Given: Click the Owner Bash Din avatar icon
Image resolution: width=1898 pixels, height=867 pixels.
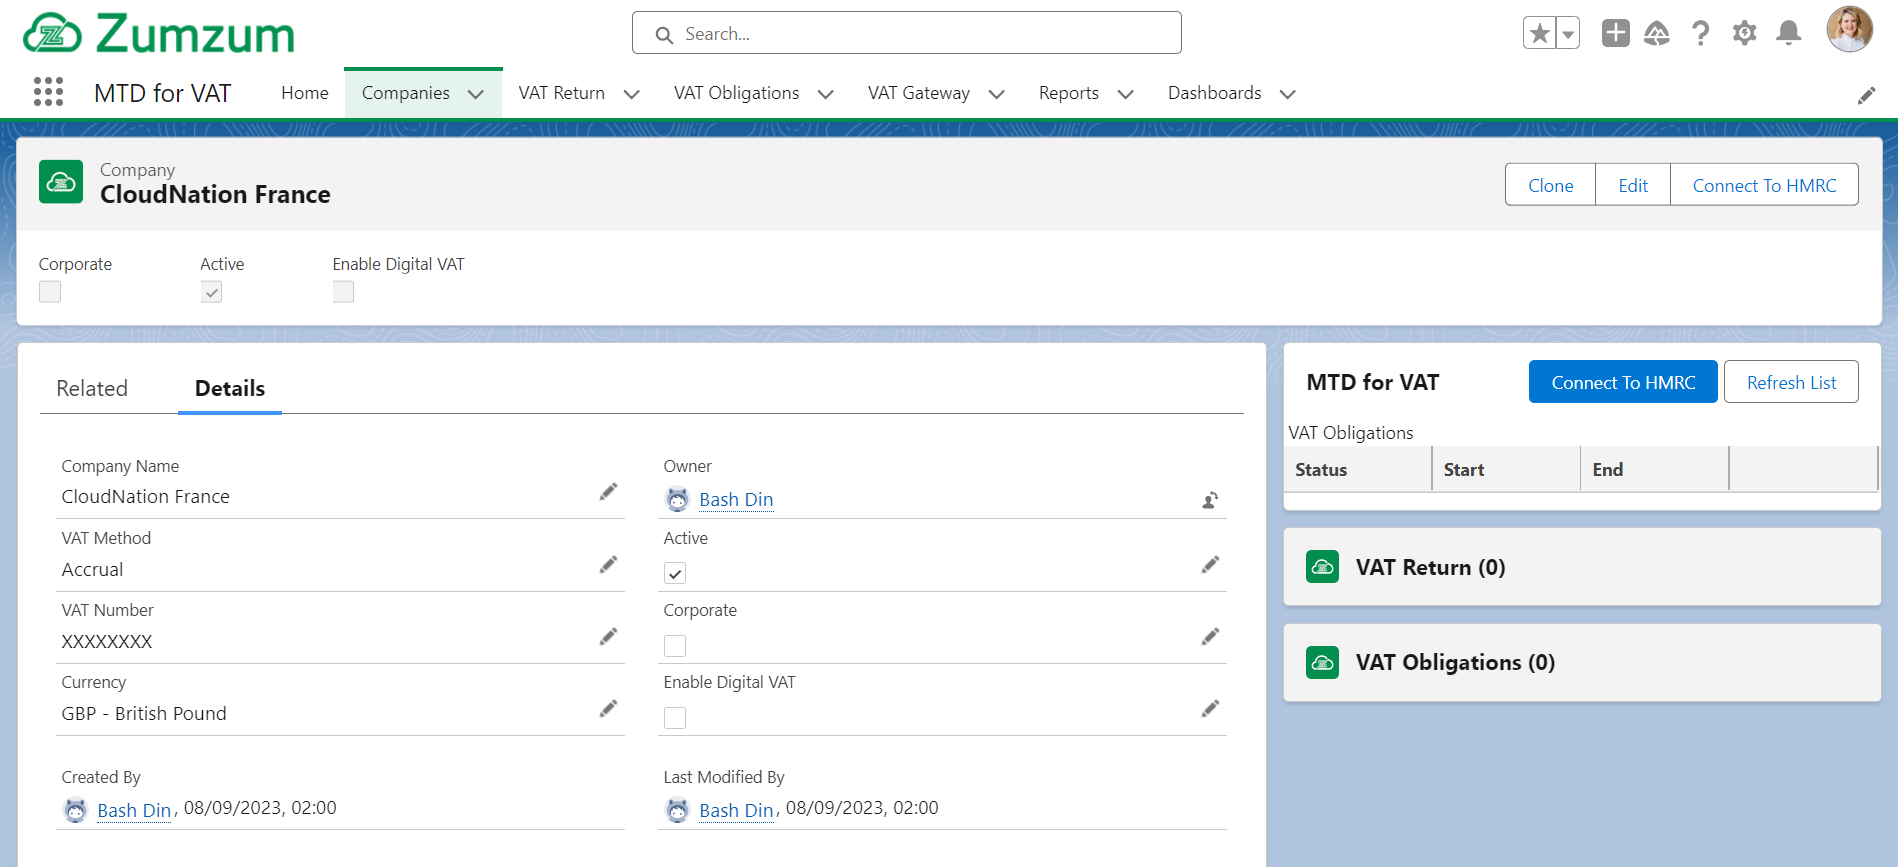Looking at the screenshot, I should click(x=678, y=499).
